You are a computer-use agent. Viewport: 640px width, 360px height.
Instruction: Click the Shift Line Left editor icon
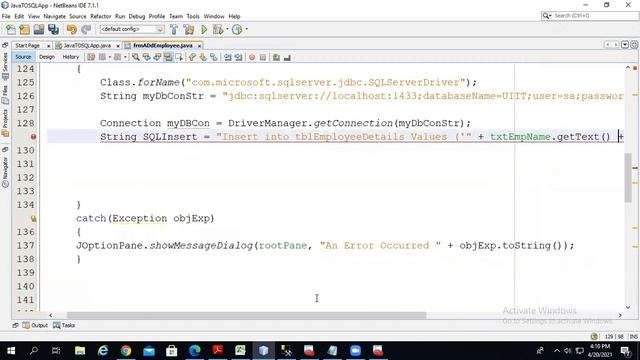pos(227,58)
